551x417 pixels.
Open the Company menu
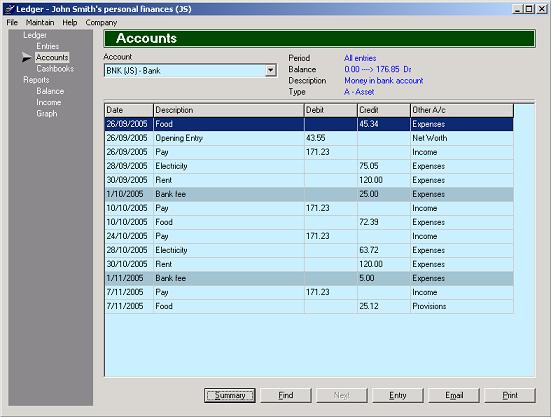click(101, 22)
